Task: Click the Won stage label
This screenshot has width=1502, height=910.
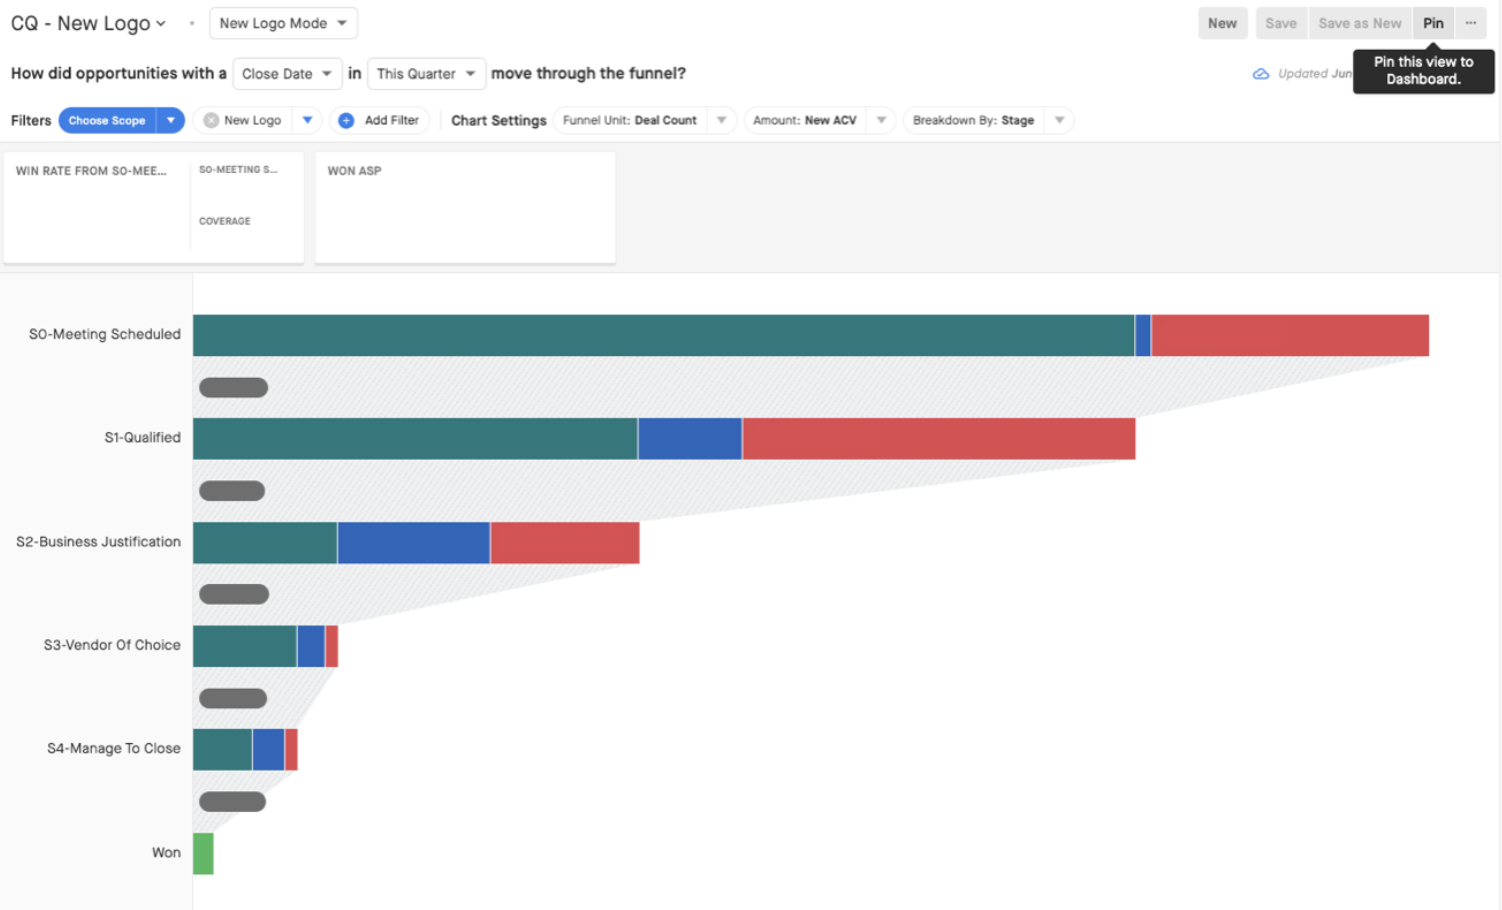Action: 166,853
